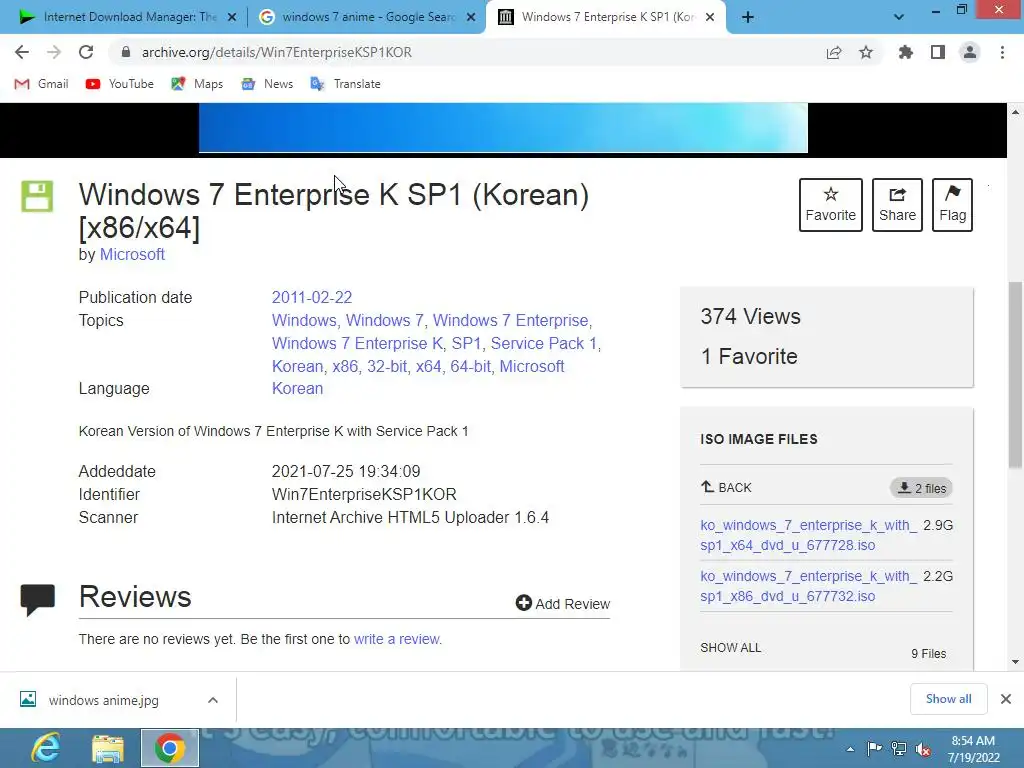The width and height of the screenshot is (1024, 768).
Task: Expand the windows anime.jpg download options chevron
Action: click(213, 700)
